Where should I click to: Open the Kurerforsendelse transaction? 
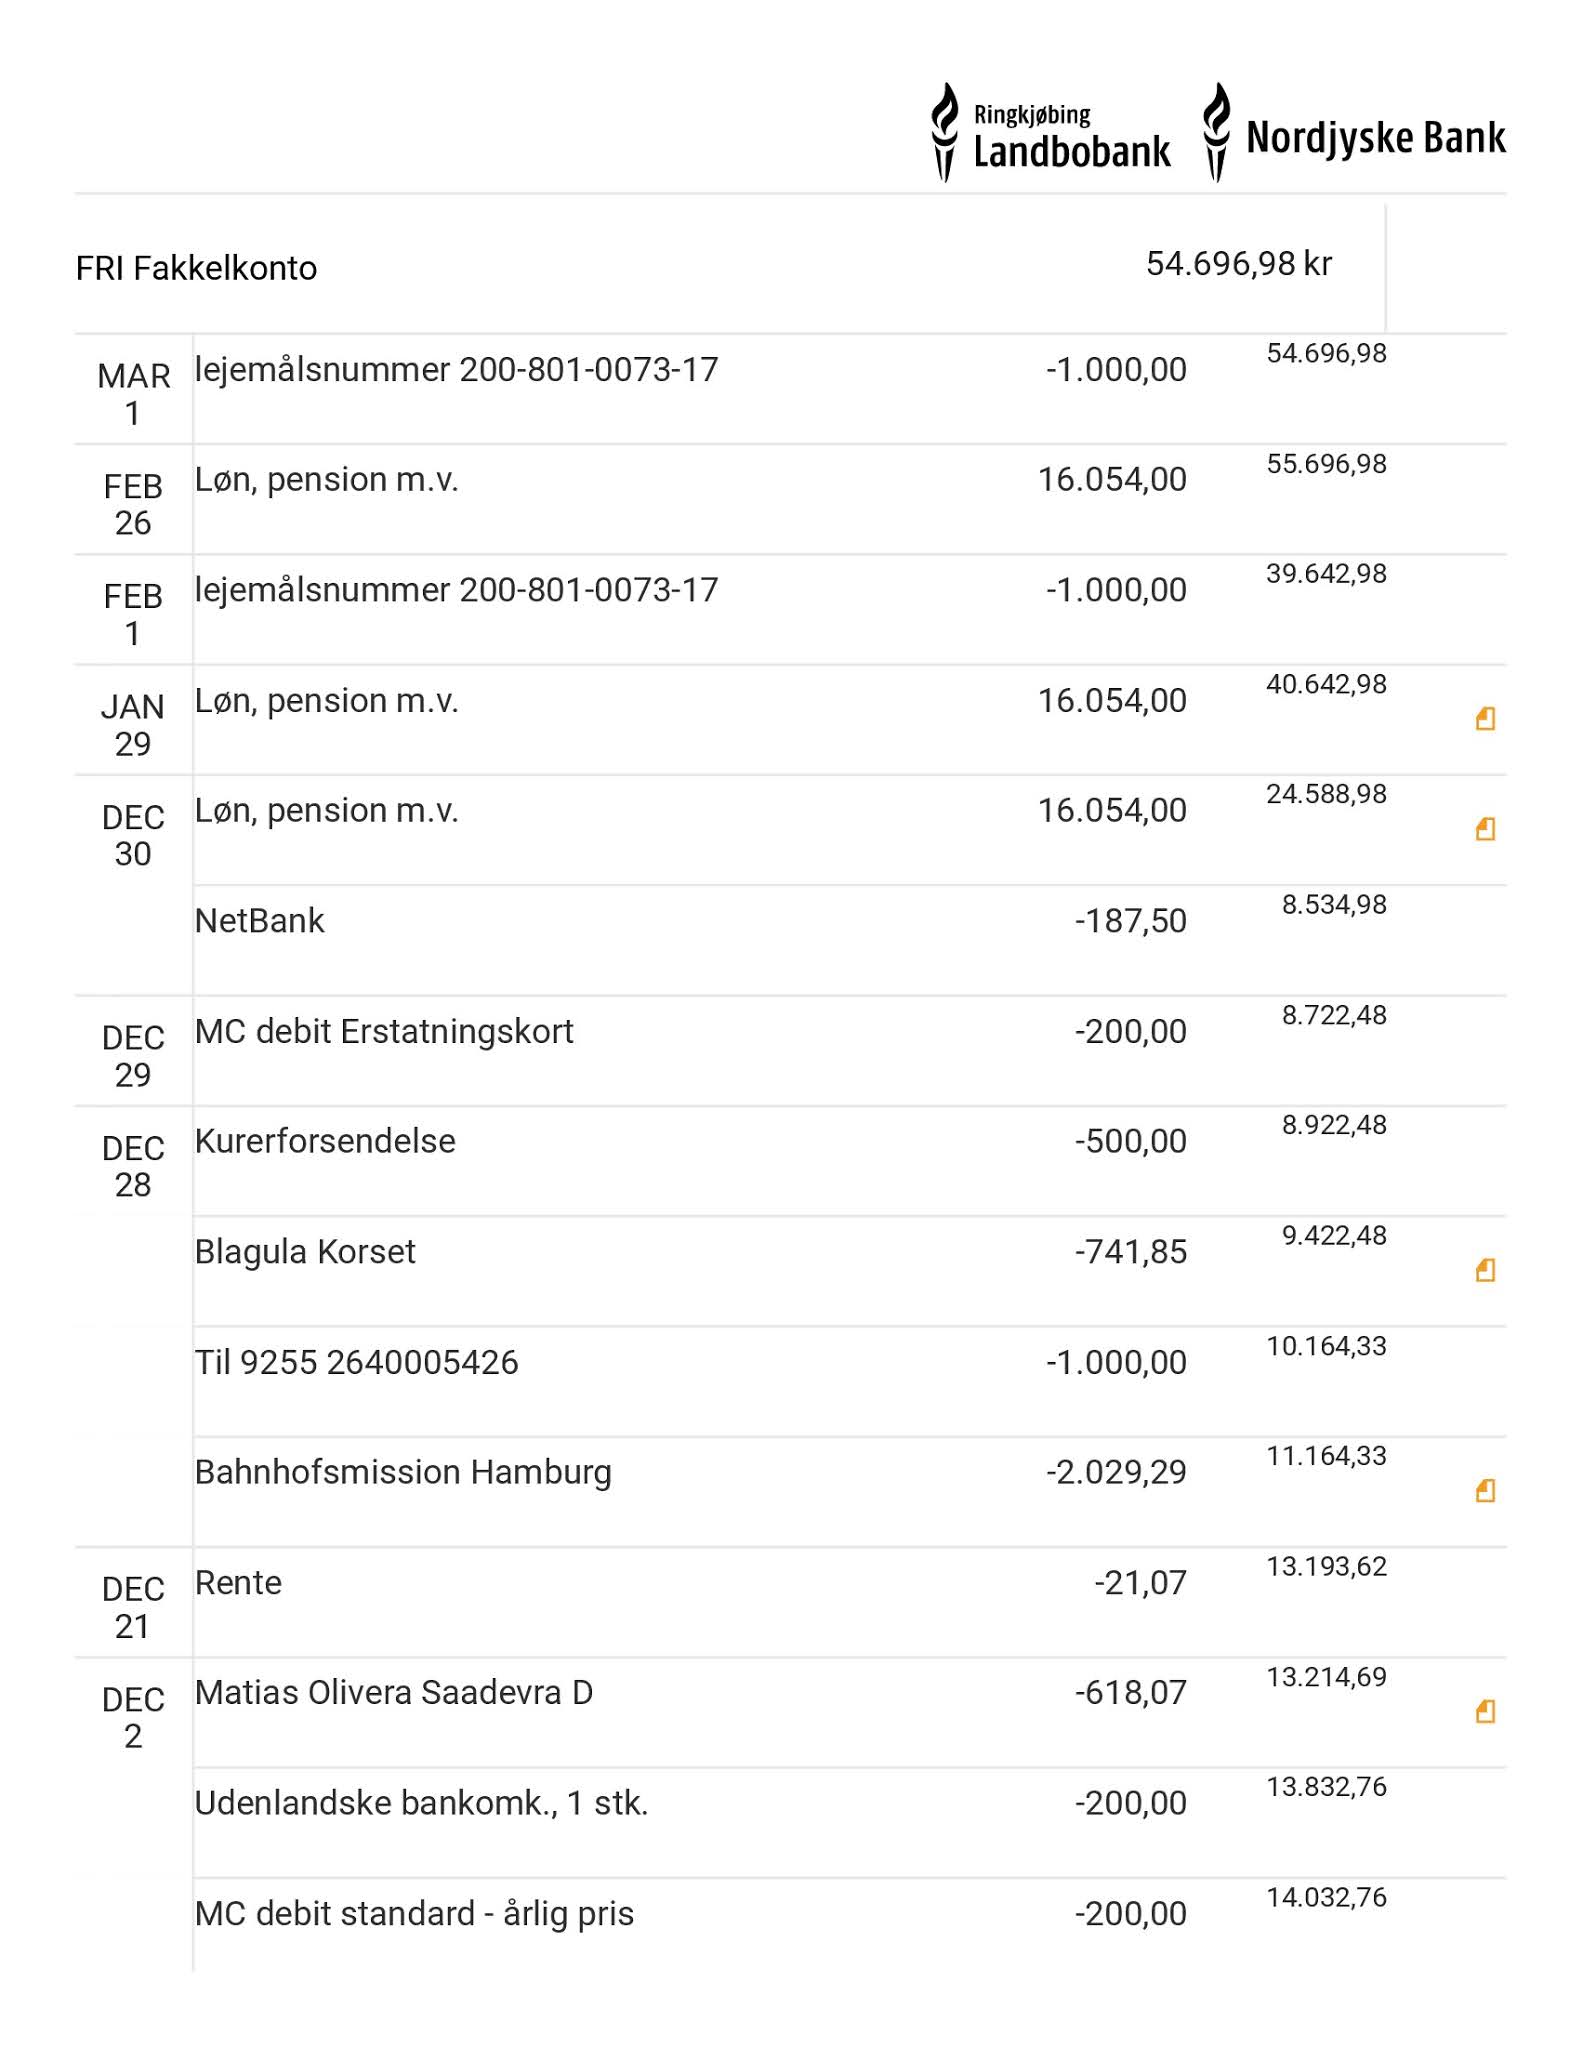click(325, 1141)
